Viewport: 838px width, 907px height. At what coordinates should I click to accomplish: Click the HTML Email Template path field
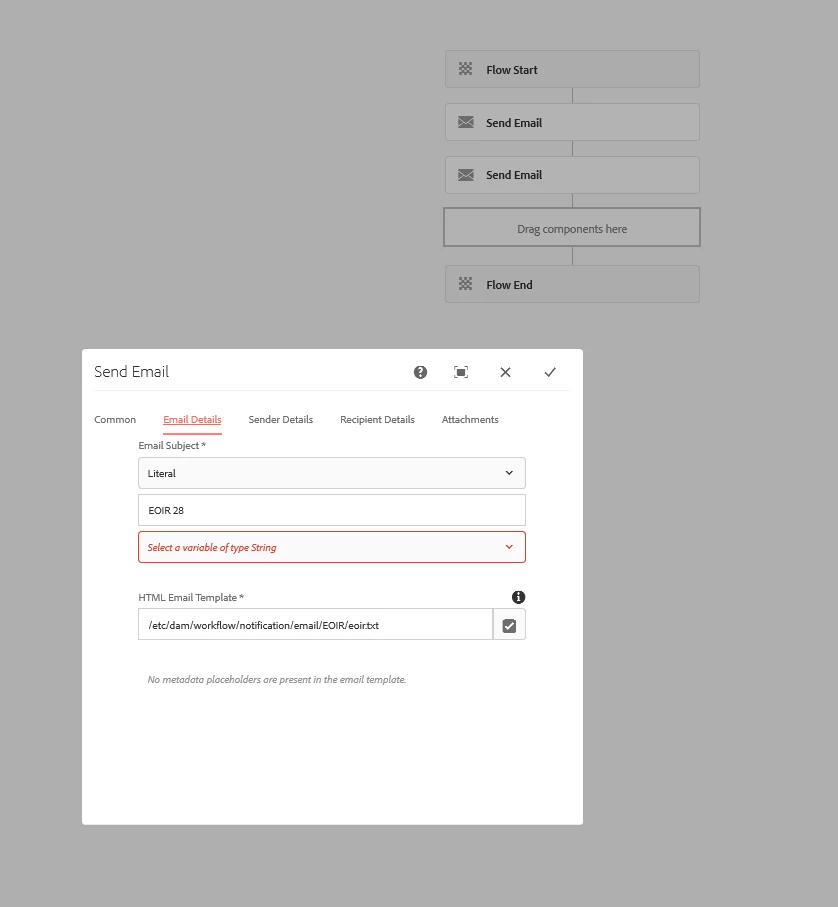pos(315,625)
